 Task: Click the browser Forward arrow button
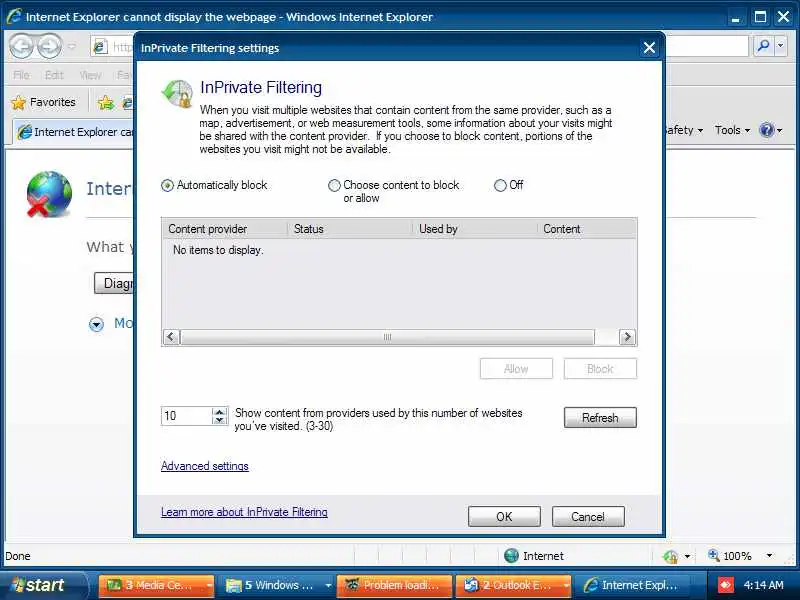pos(49,46)
